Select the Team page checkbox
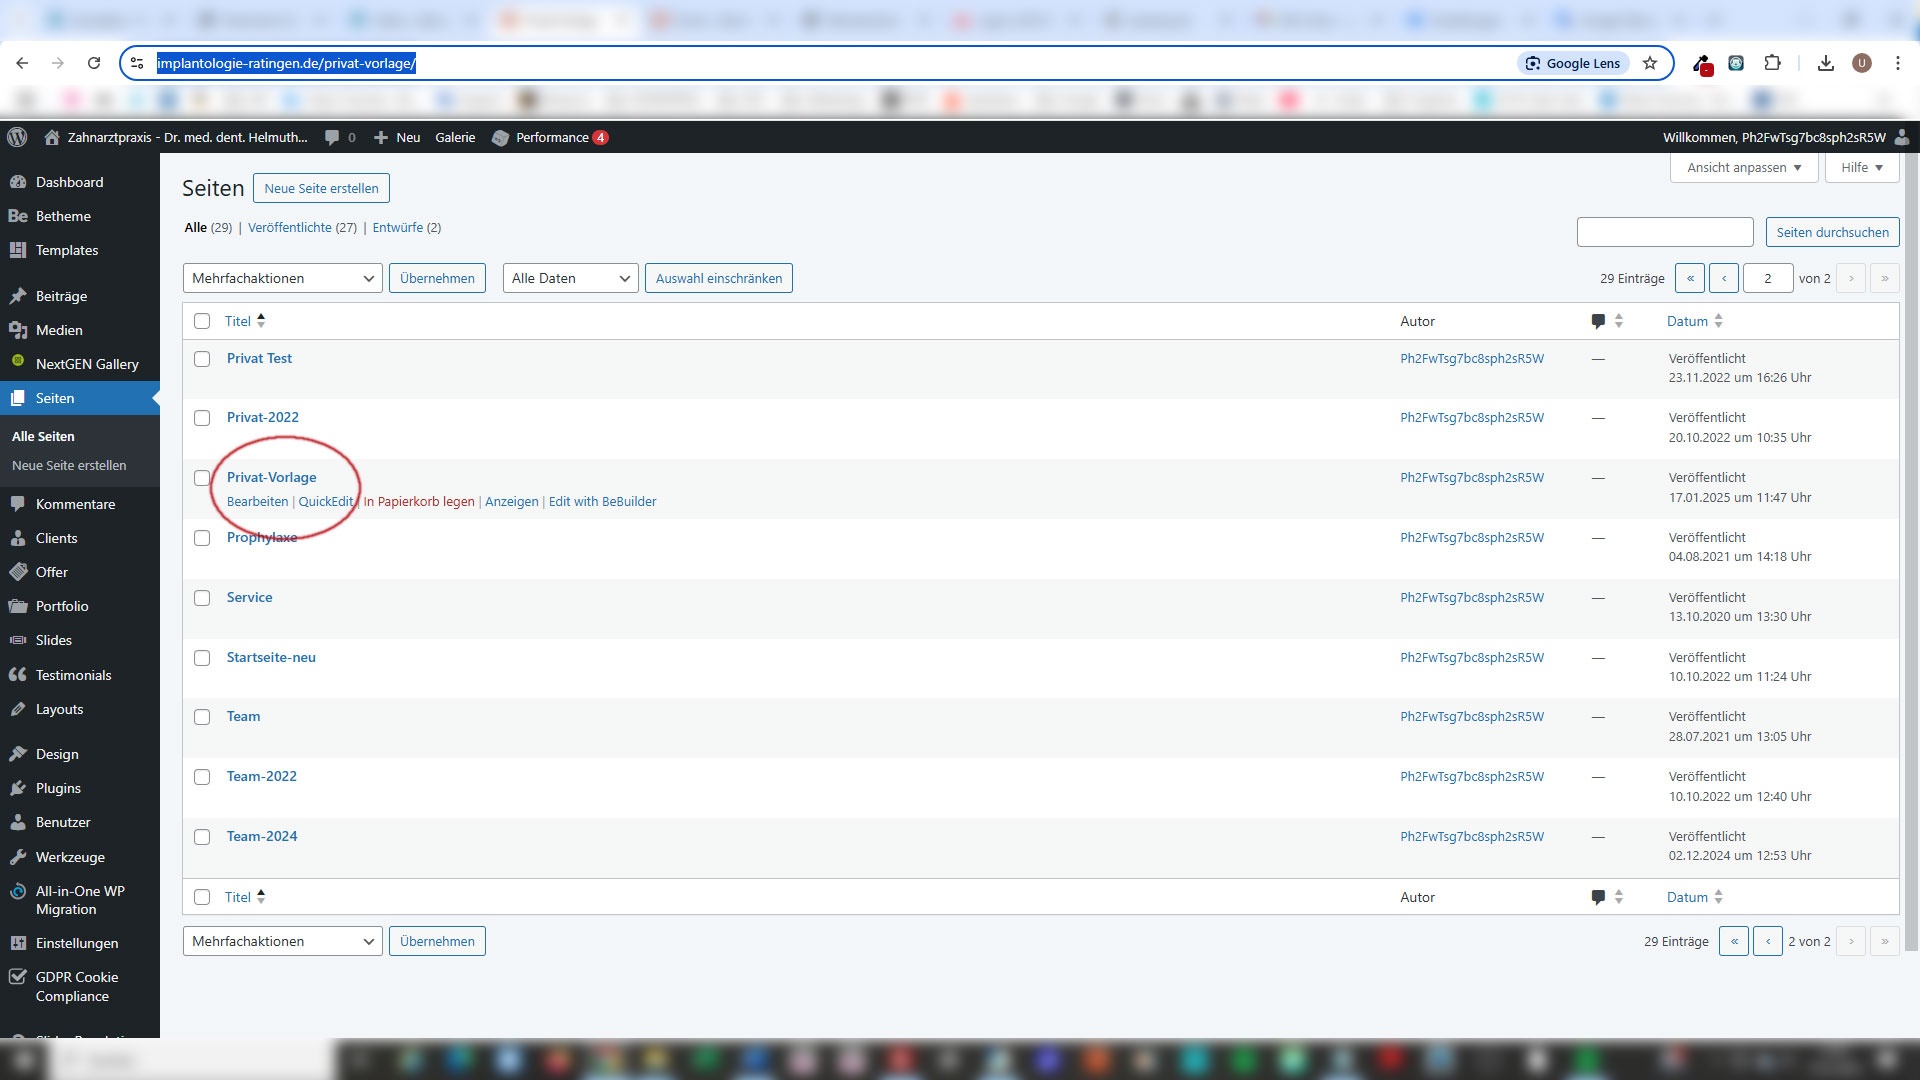The width and height of the screenshot is (1920, 1080). (202, 717)
